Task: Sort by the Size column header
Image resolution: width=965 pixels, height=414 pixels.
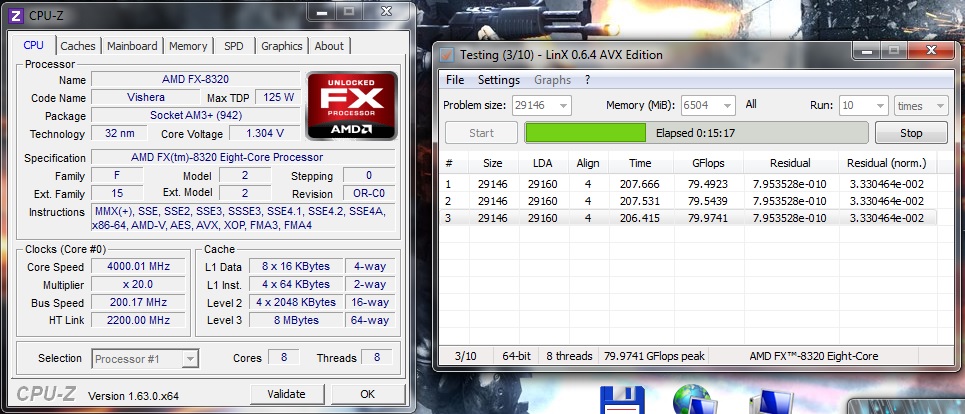Action: (492, 163)
